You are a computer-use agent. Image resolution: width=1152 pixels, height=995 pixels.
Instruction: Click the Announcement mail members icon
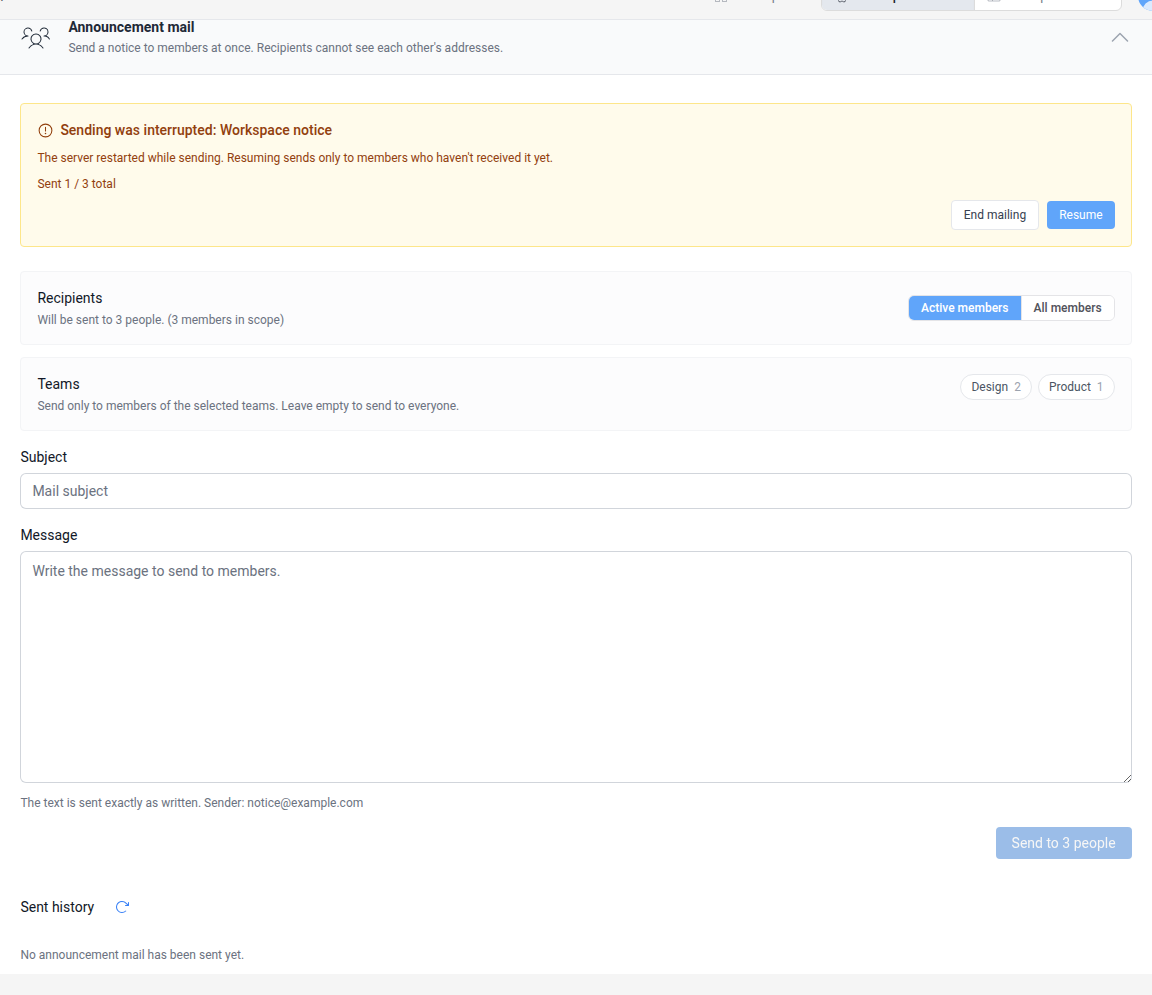(x=35, y=37)
